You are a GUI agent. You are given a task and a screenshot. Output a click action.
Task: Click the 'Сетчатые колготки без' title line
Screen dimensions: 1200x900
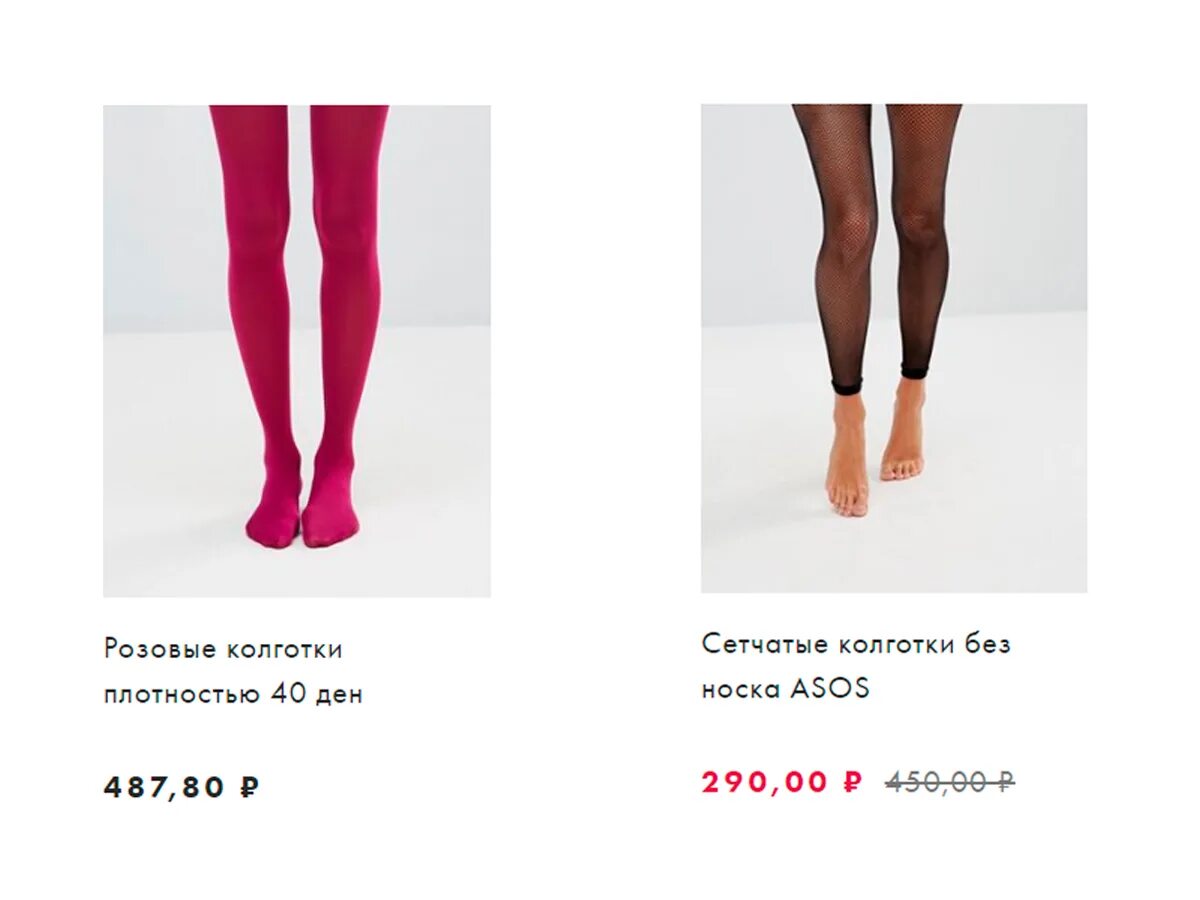coord(856,644)
